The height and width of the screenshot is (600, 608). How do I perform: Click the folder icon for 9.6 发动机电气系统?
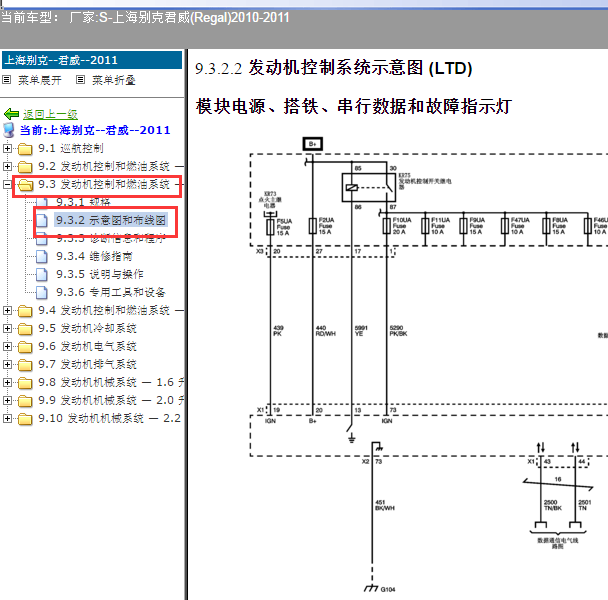(x=25, y=347)
